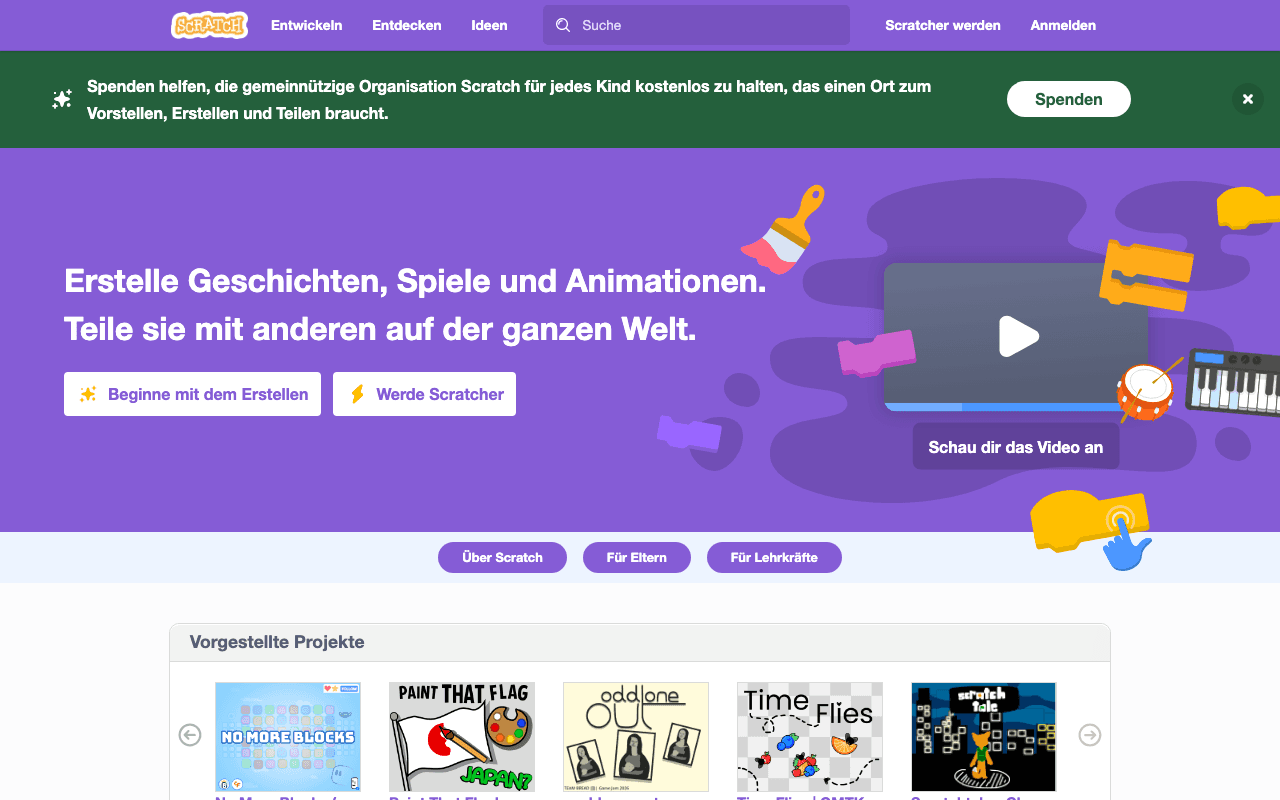Open the Time Flies project thumbnail

click(810, 737)
